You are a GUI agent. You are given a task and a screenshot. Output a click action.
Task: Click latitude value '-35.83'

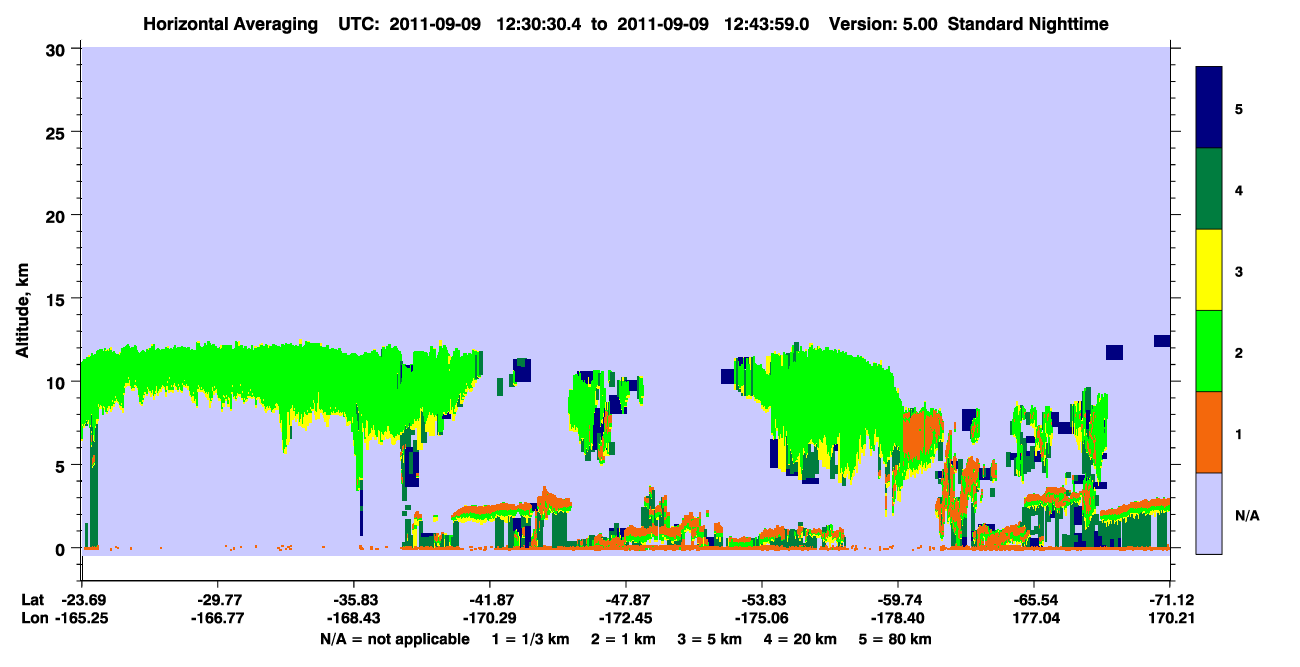(353, 600)
